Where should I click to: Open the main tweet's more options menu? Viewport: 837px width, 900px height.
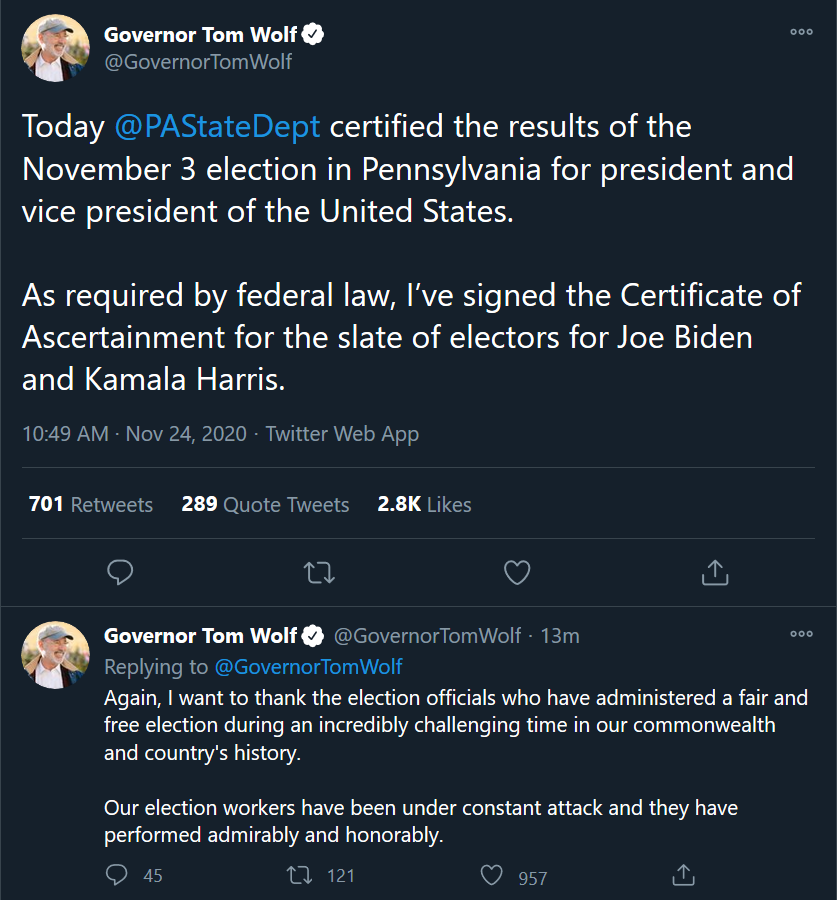pyautogui.click(x=801, y=32)
